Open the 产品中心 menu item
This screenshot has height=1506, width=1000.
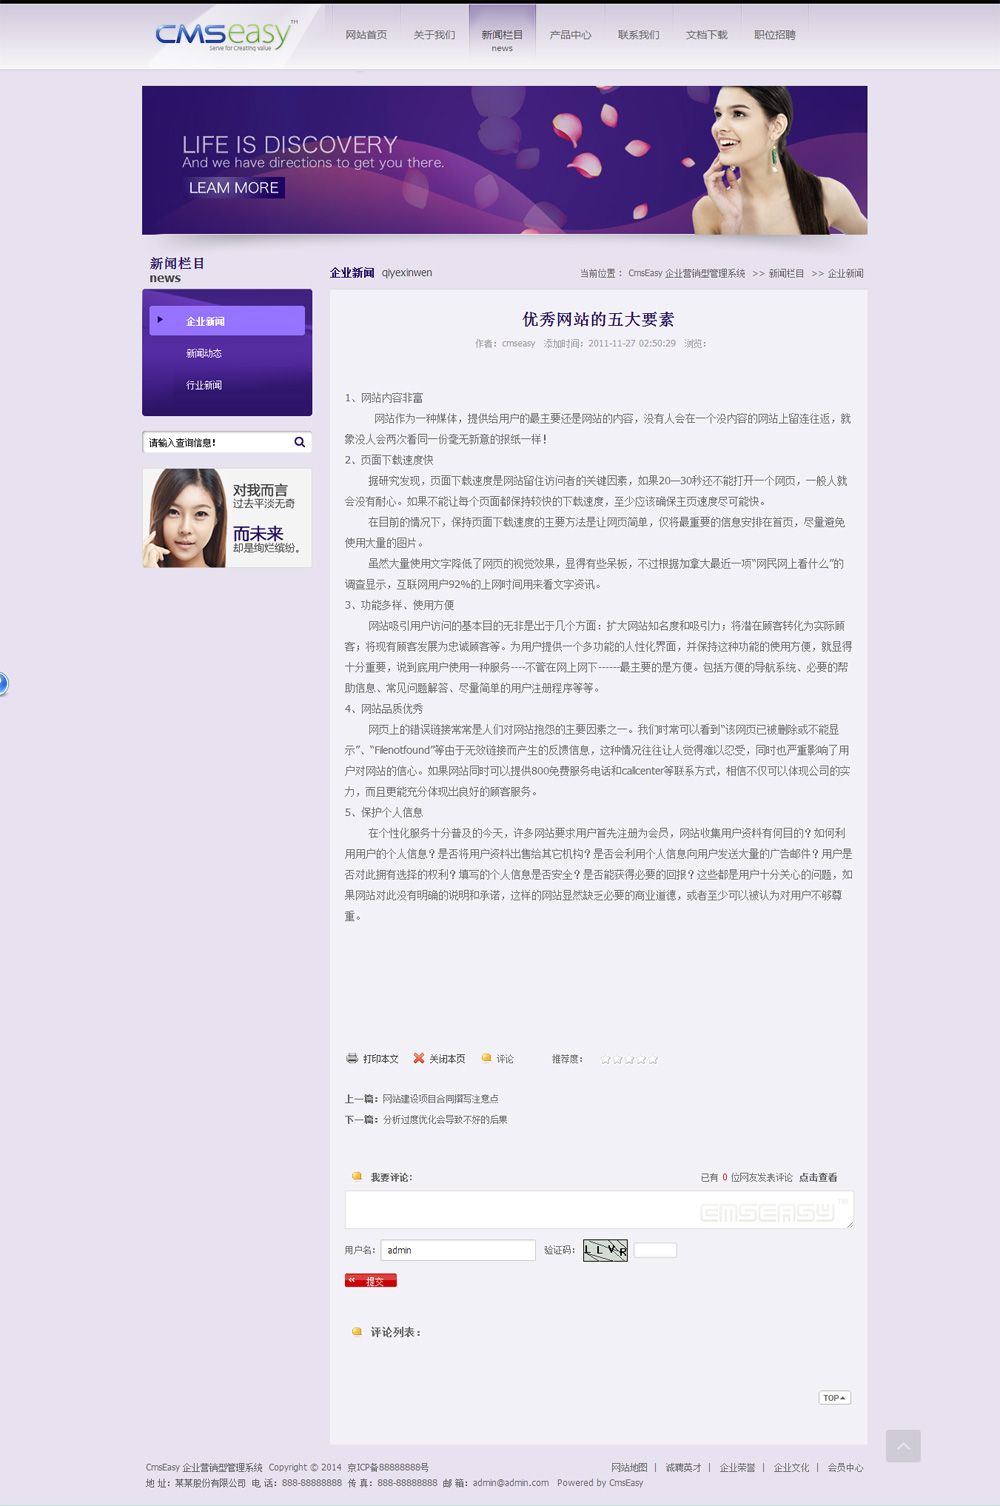[570, 35]
